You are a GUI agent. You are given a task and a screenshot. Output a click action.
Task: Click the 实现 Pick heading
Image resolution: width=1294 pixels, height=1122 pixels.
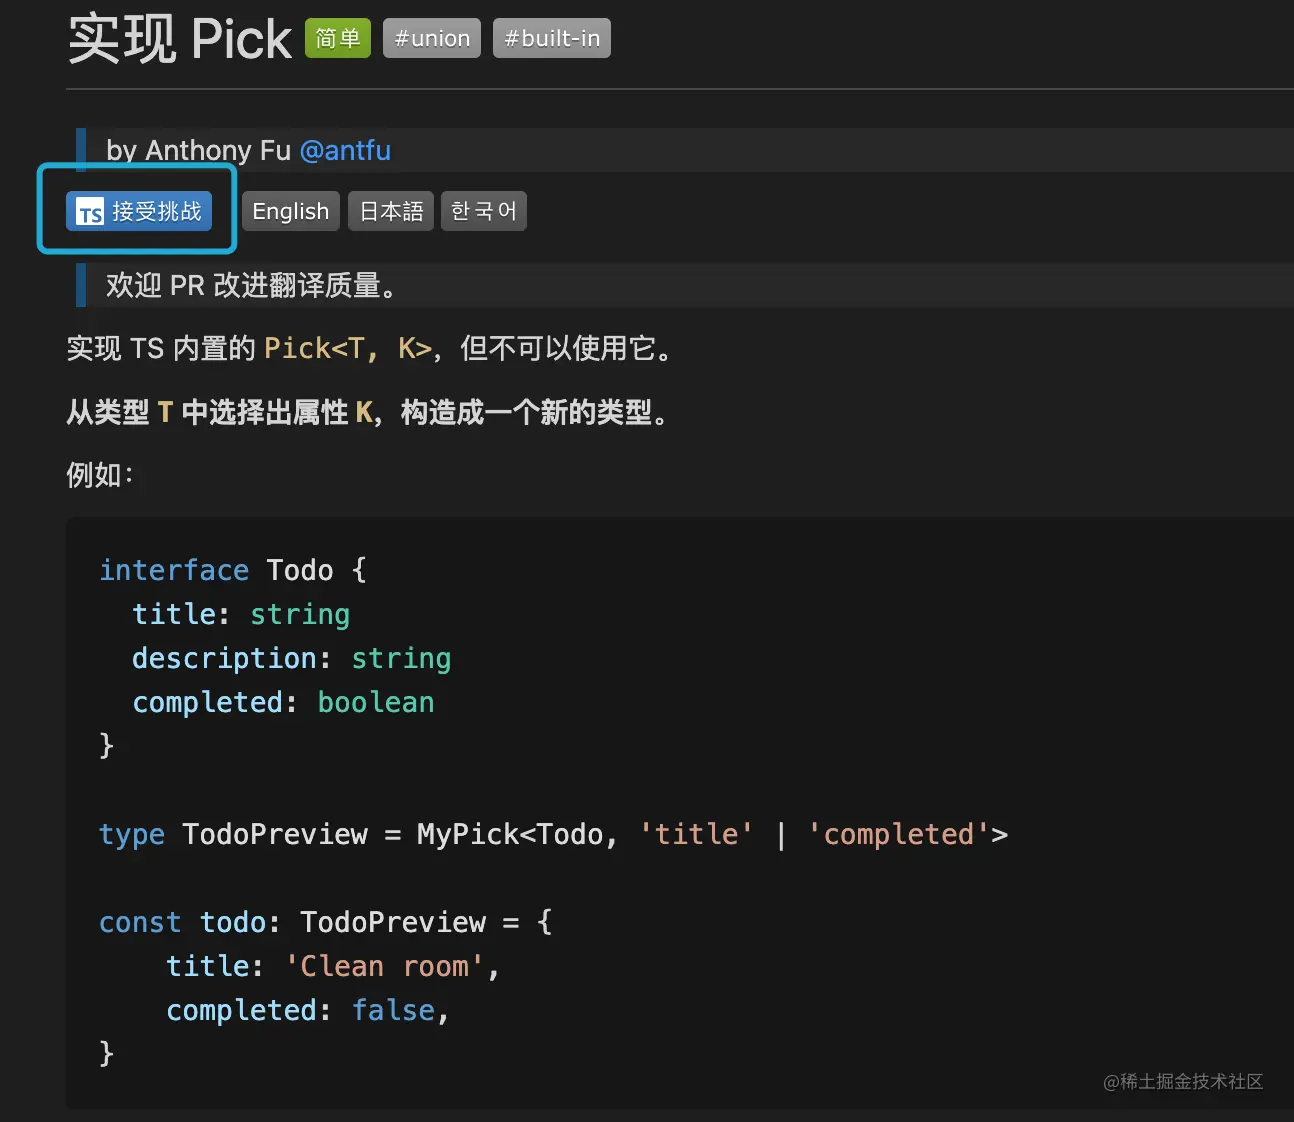[180, 39]
